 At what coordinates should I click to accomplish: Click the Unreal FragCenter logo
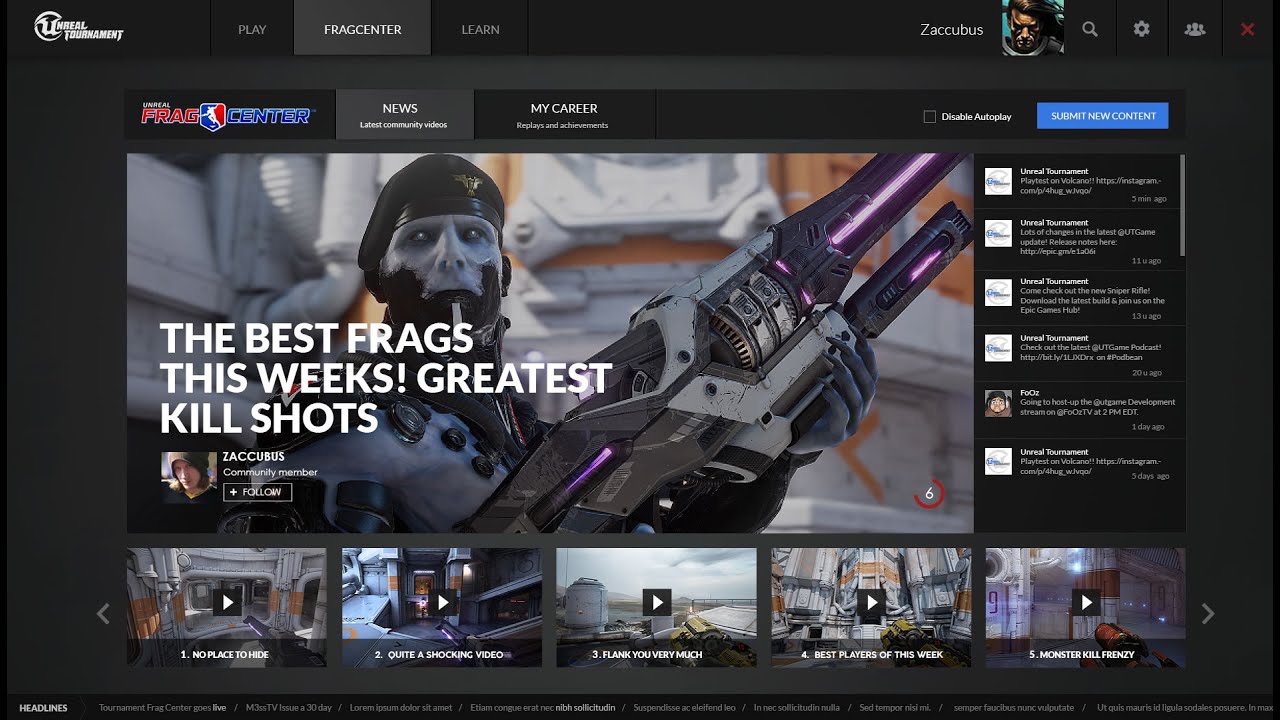coord(228,115)
